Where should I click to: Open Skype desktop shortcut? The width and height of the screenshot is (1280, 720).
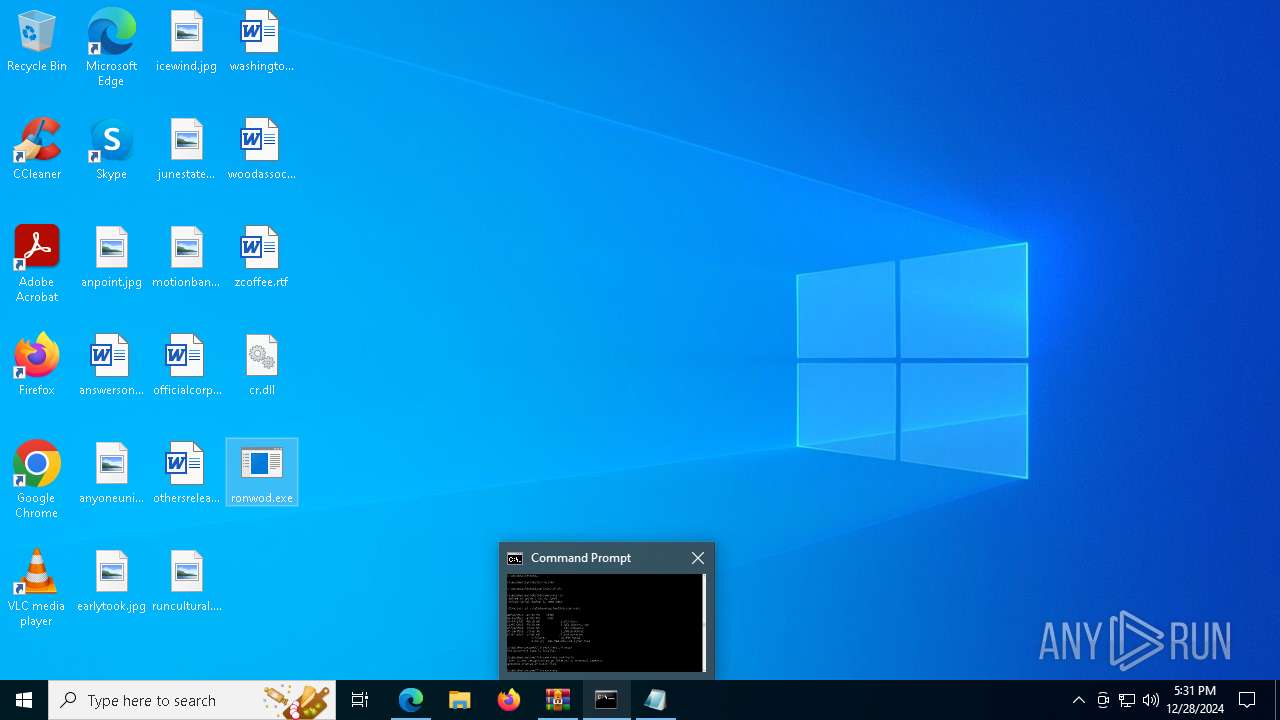click(x=111, y=150)
